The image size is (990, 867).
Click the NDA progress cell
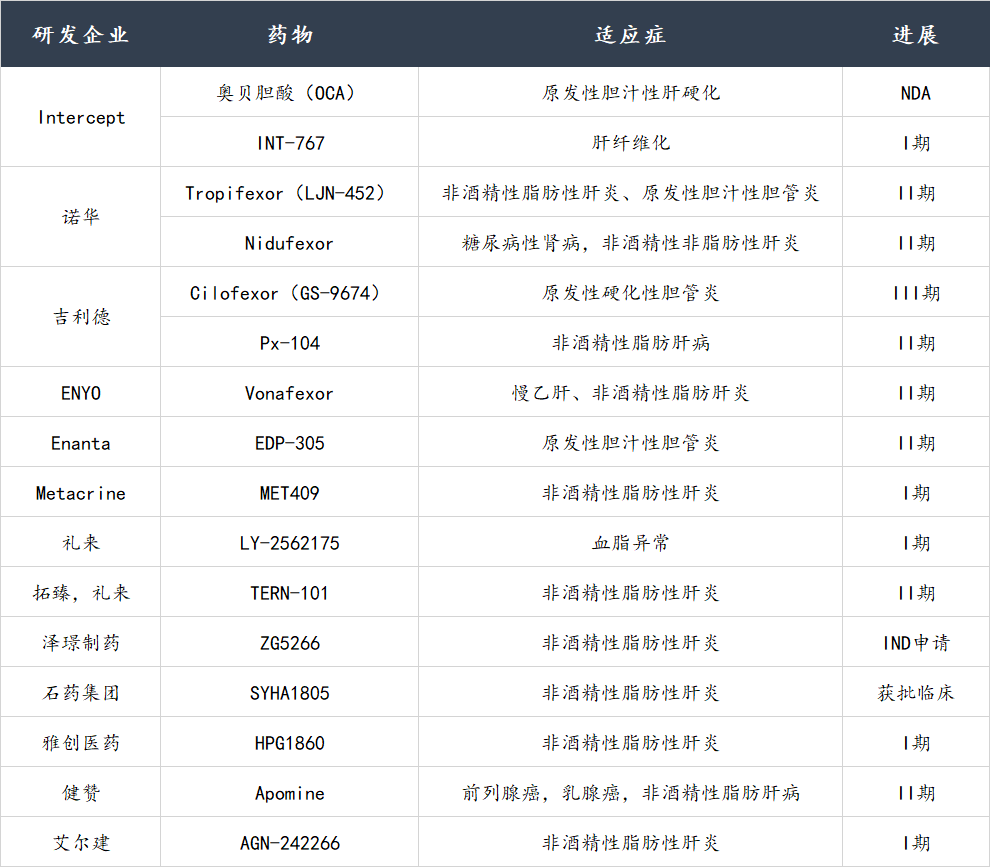click(915, 92)
